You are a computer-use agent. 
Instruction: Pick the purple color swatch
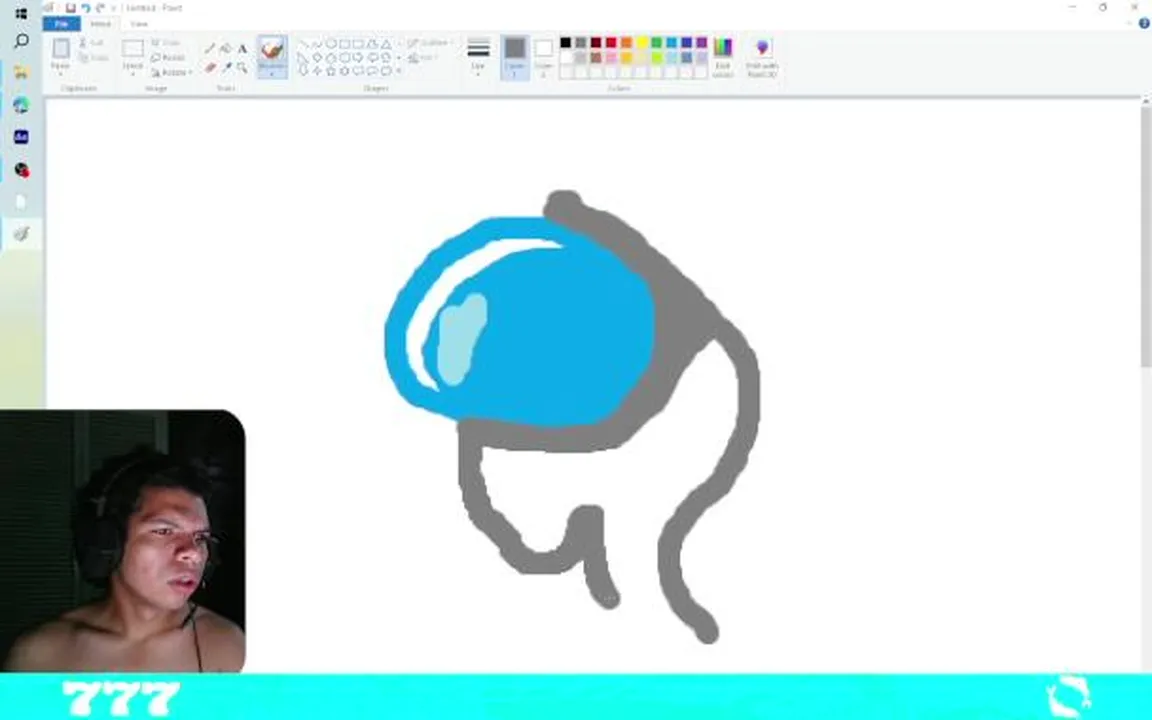coord(702,43)
